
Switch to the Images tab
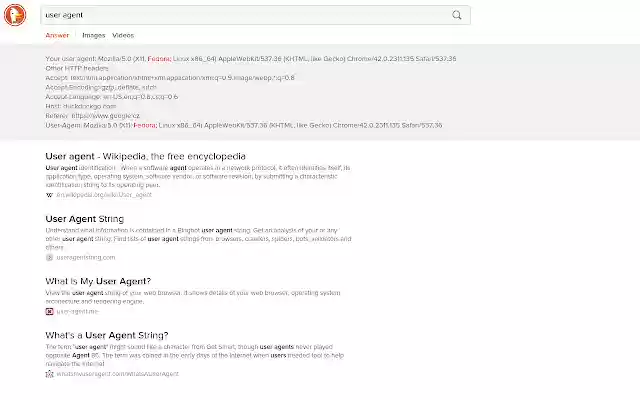(93, 36)
